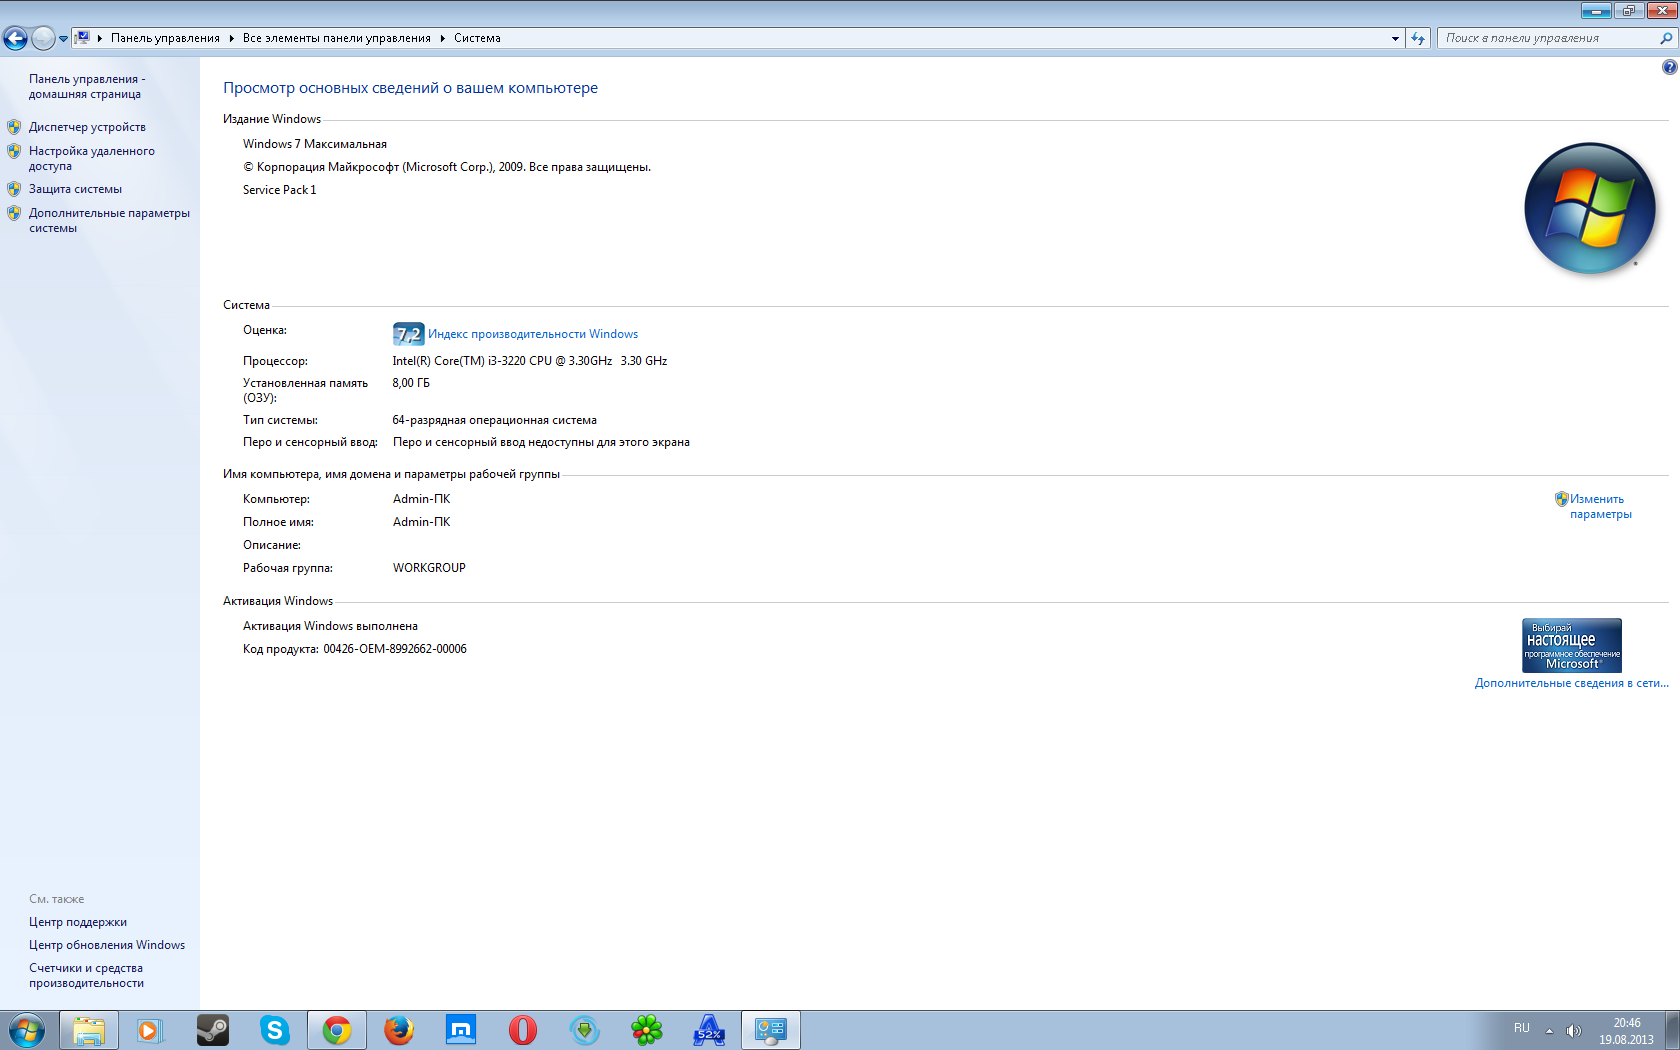The image size is (1680, 1050).
Task: Launch Windows Media Player from taskbar
Action: pyautogui.click(x=150, y=1030)
